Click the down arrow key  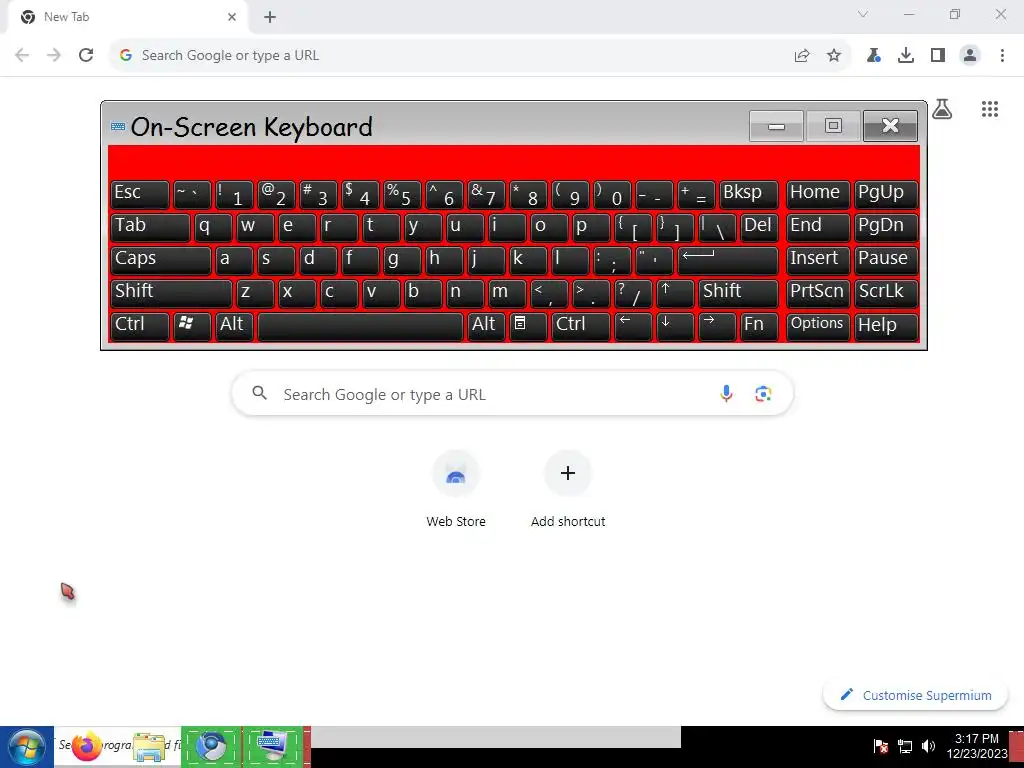coord(675,326)
